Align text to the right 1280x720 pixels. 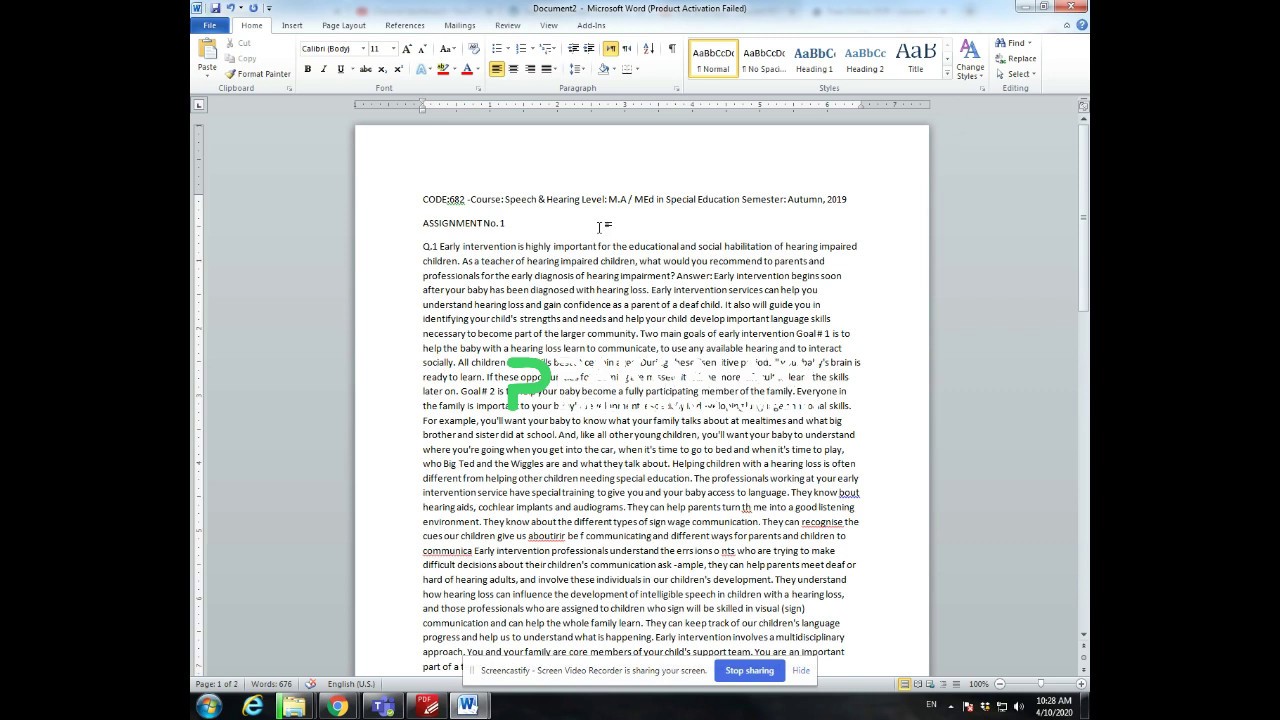[530, 69]
